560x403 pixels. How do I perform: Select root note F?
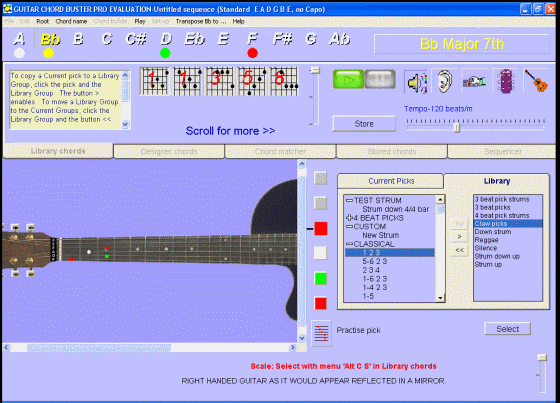click(252, 39)
